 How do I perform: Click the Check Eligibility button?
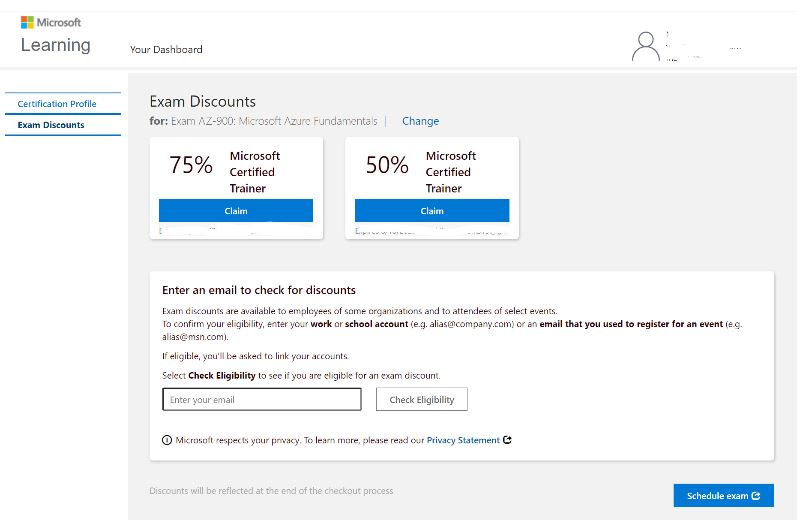[422, 399]
